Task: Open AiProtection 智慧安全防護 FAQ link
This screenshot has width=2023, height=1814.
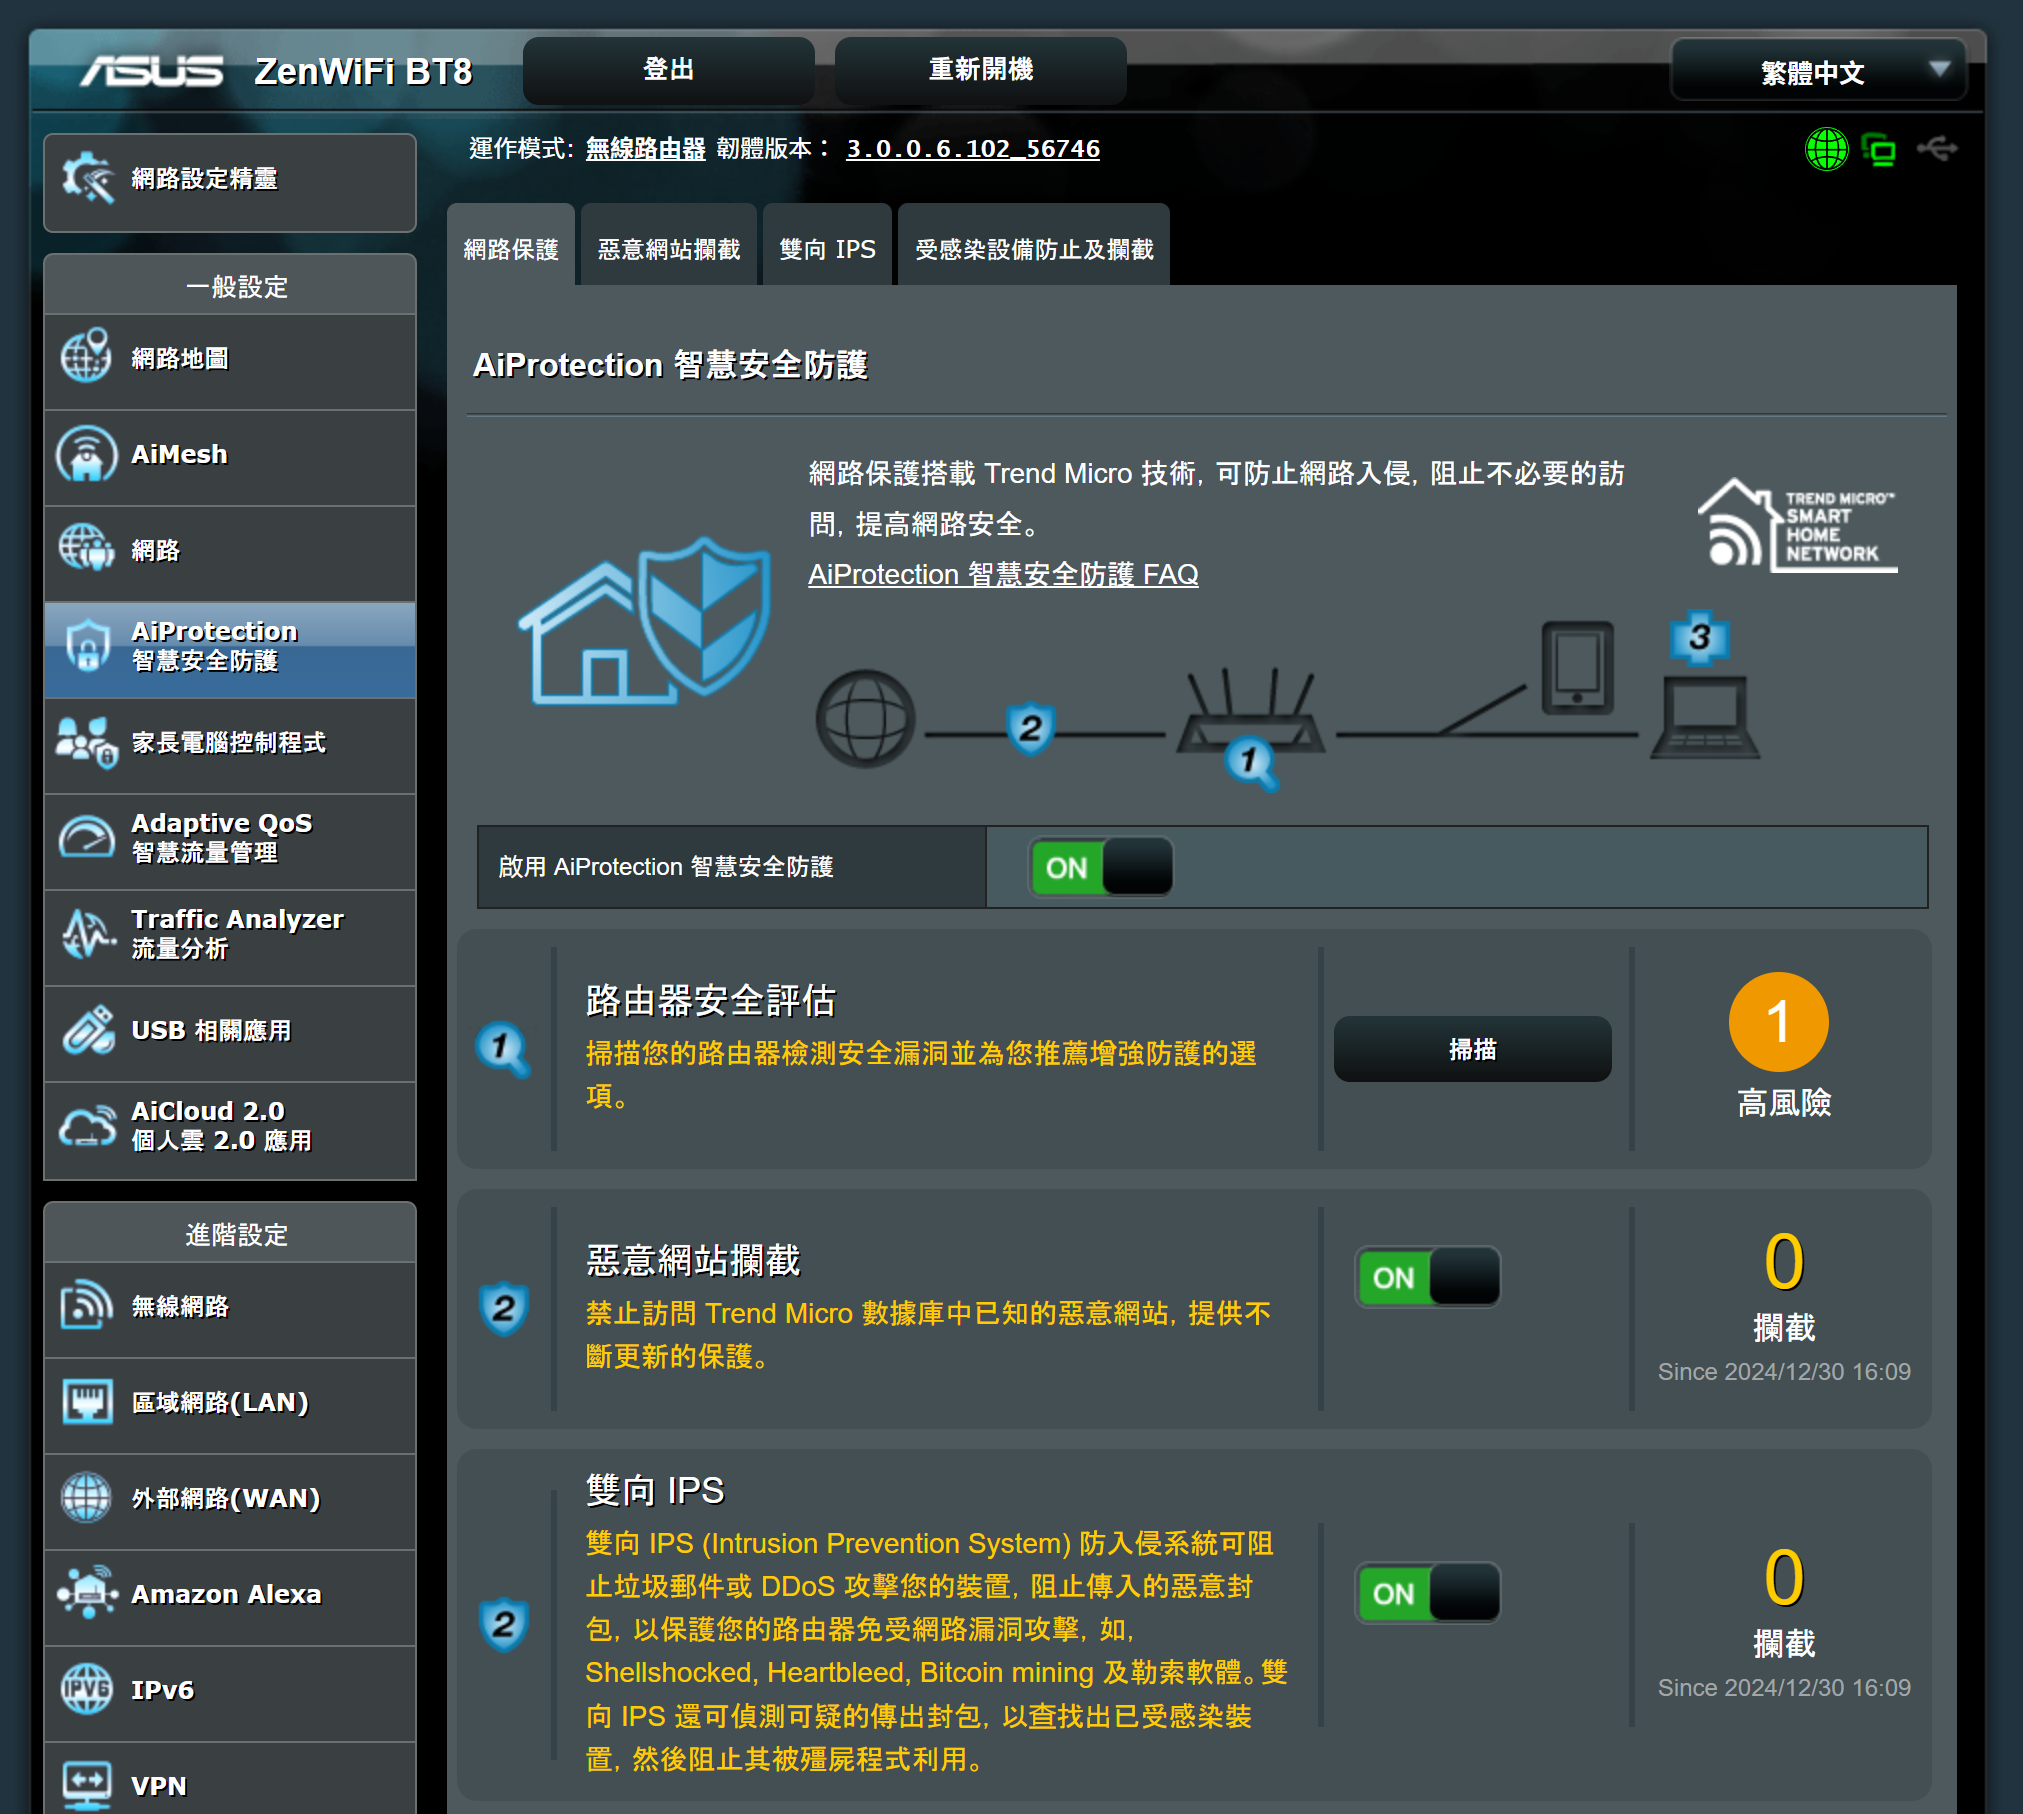Action: pyautogui.click(x=1002, y=575)
